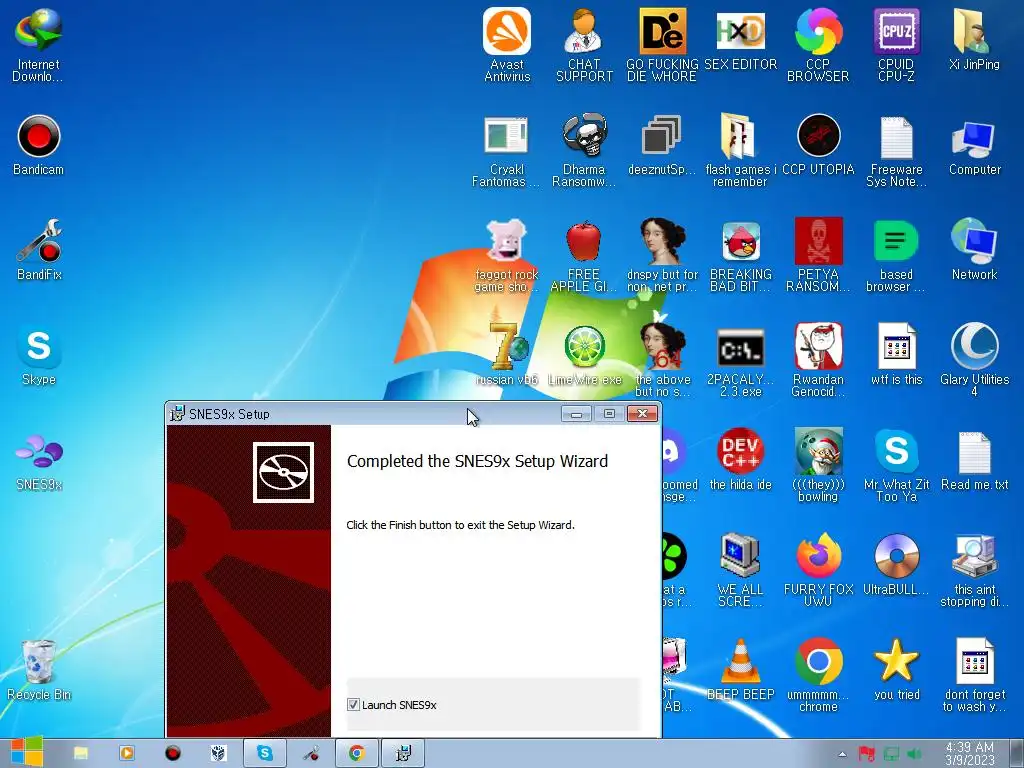
Task: Select the Read me.txt file
Action: (974, 460)
